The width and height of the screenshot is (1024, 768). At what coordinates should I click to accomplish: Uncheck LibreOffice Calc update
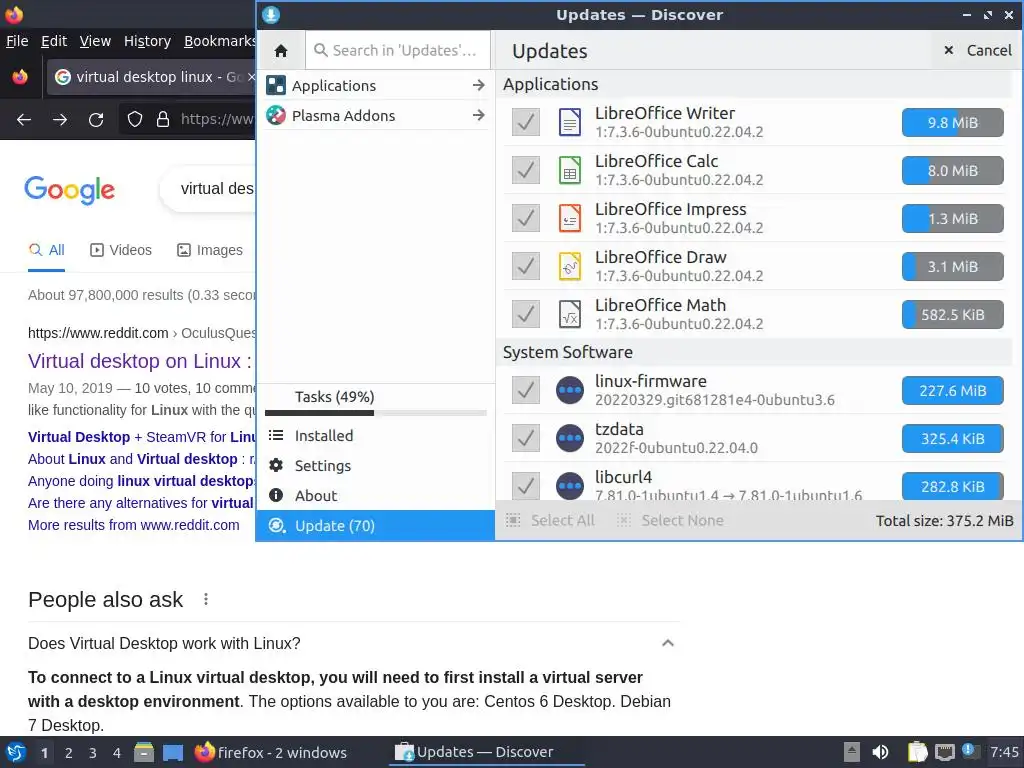pyautogui.click(x=526, y=170)
